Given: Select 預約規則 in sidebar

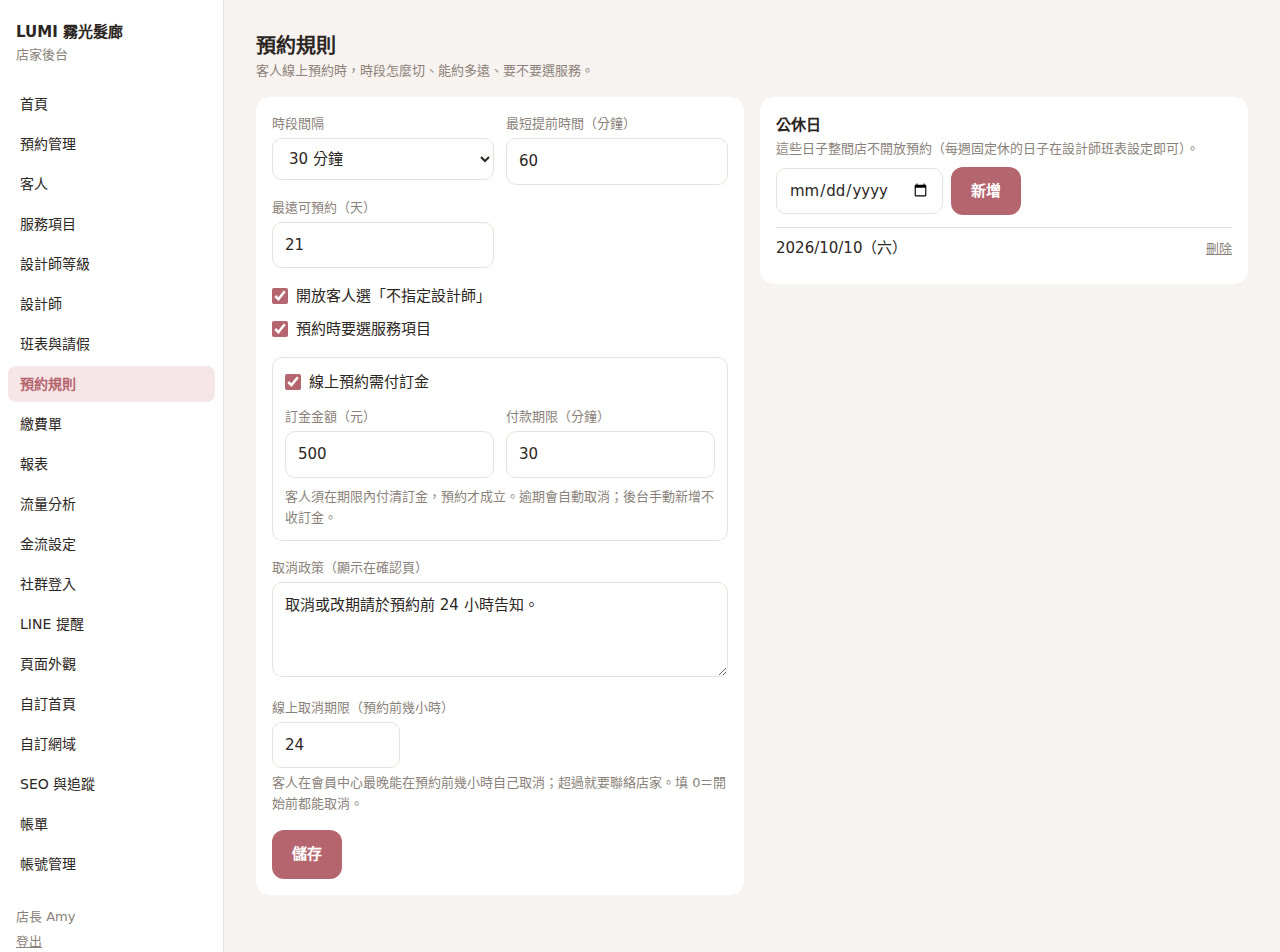Looking at the screenshot, I should [x=111, y=384].
